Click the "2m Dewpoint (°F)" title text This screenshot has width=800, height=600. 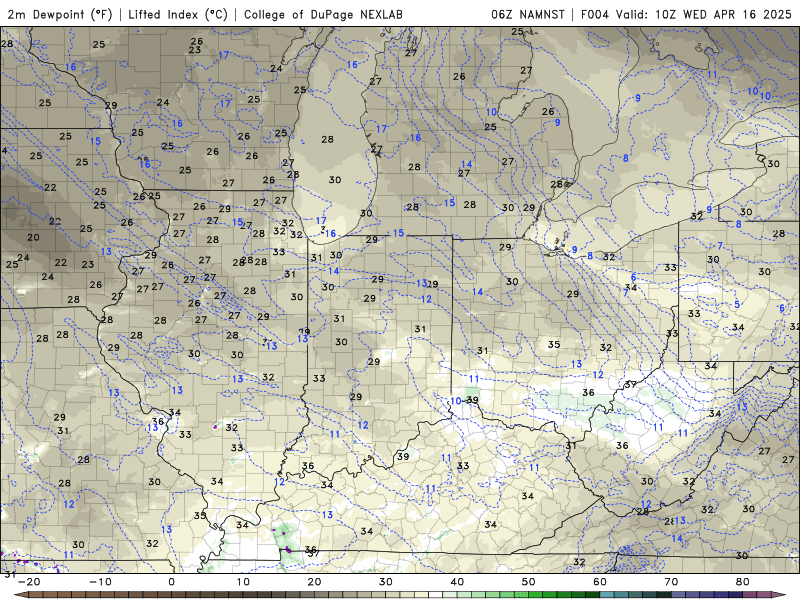pos(60,14)
